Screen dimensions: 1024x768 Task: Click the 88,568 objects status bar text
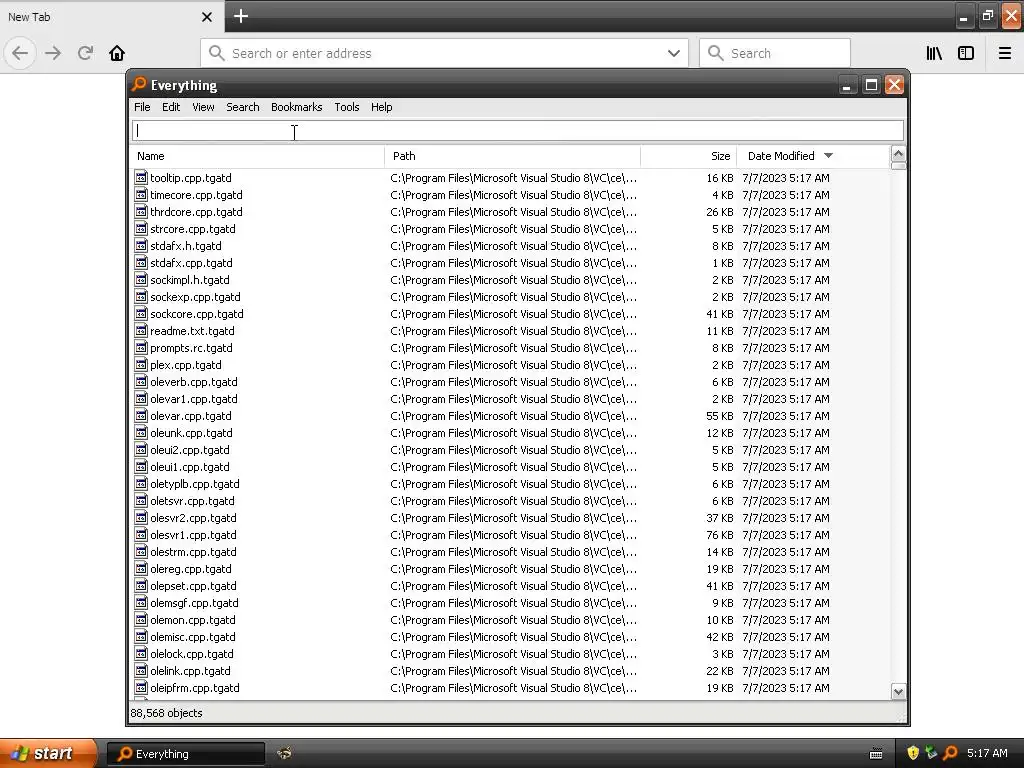click(167, 713)
